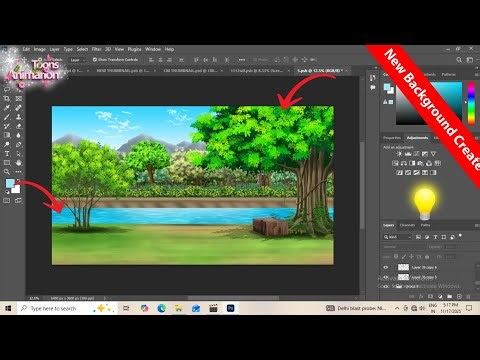Select the Lasso tool

pyautogui.click(x=7, y=89)
